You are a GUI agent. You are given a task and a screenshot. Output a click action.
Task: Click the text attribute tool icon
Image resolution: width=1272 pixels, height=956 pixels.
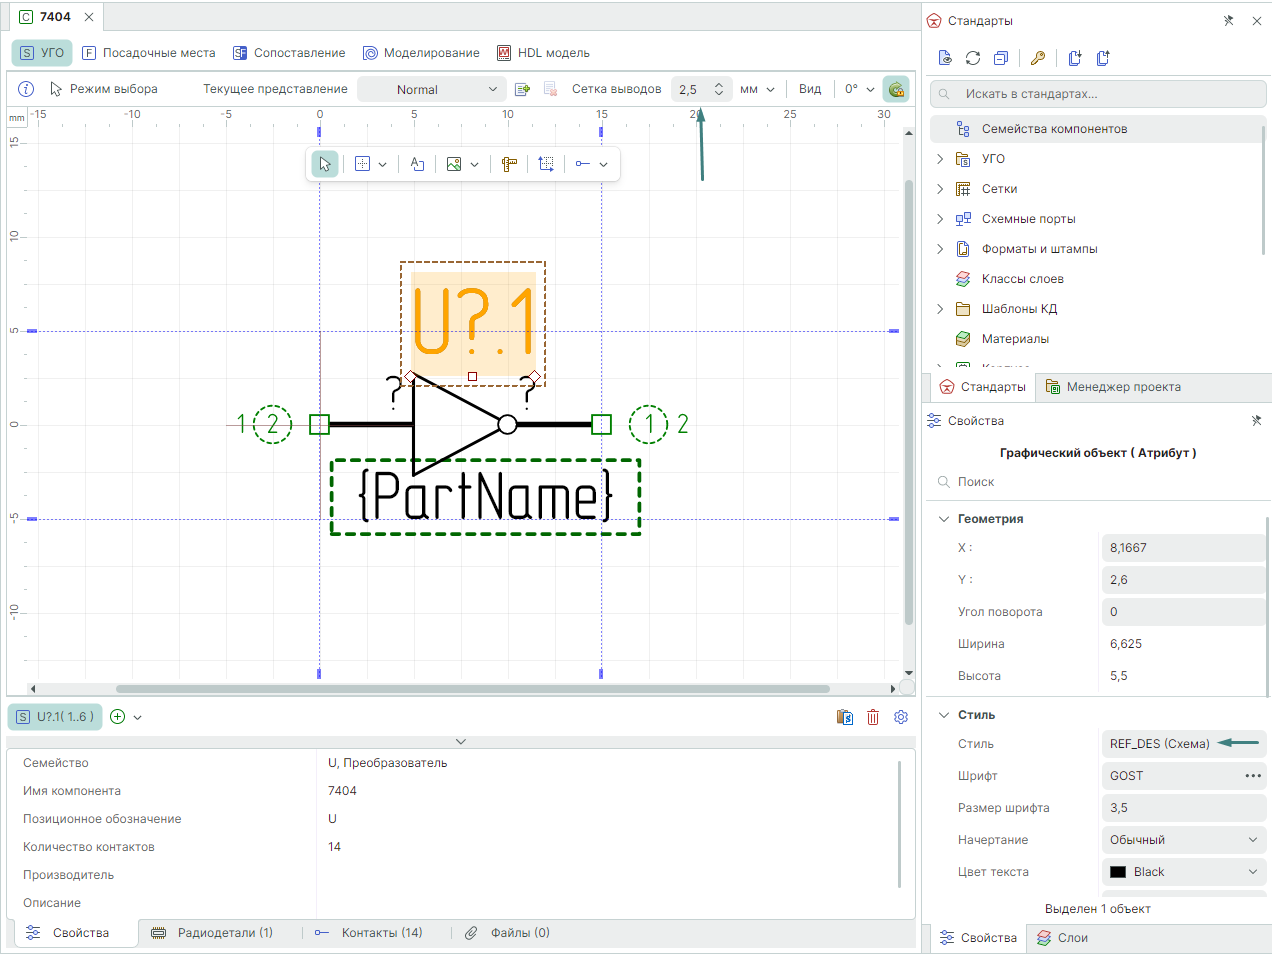coord(417,164)
